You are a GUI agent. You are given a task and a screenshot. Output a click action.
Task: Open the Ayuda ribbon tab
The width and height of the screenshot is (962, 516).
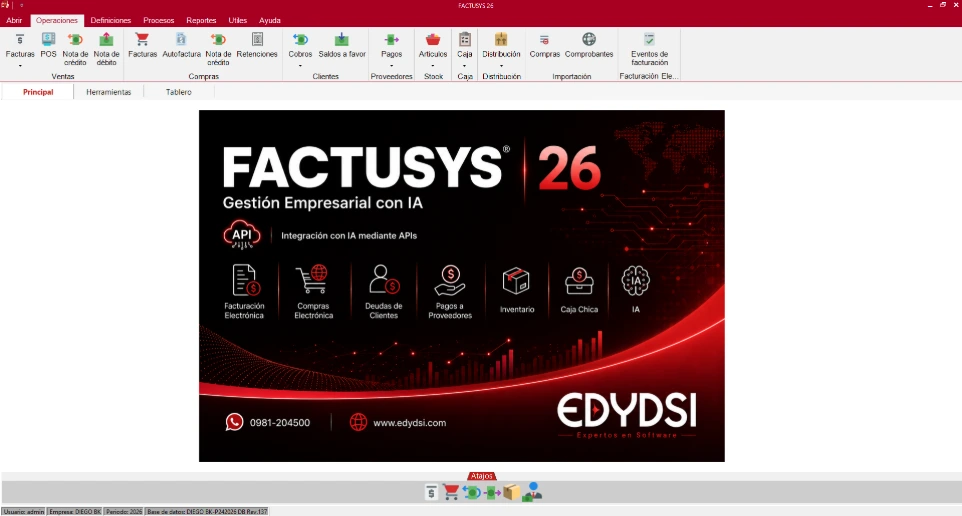[x=269, y=20]
